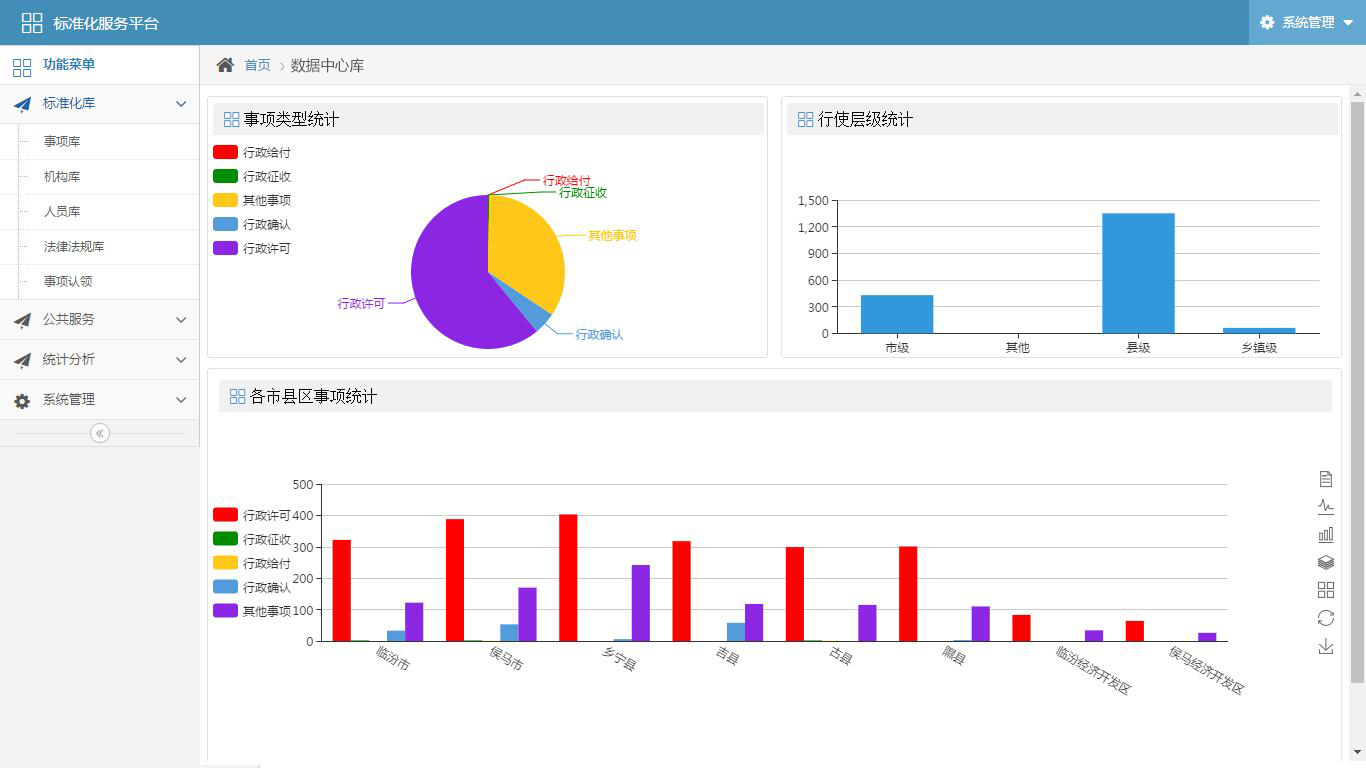Save the county chart as image
Image resolution: width=1366 pixels, height=768 pixels.
1326,646
